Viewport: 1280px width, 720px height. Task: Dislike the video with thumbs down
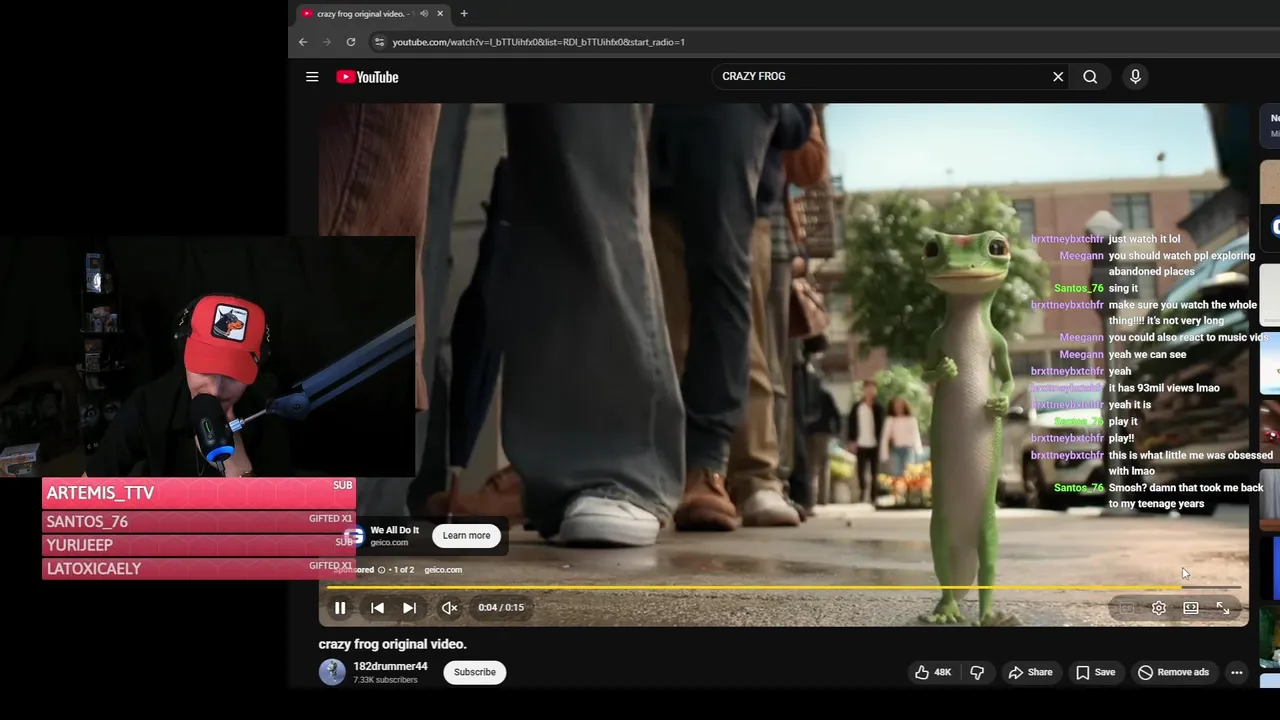click(978, 672)
